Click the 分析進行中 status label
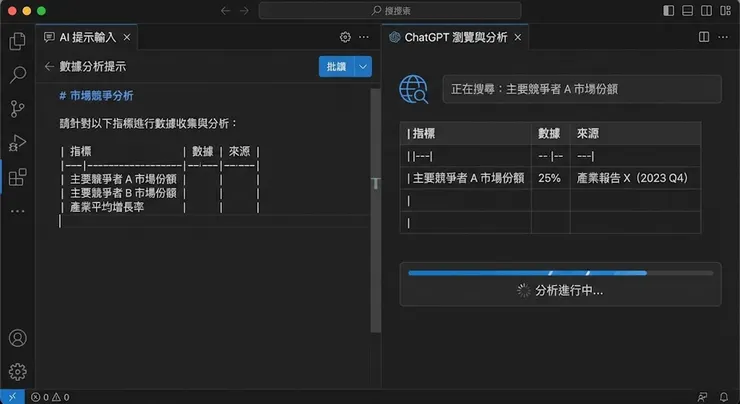This screenshot has width=740, height=404. (569, 291)
